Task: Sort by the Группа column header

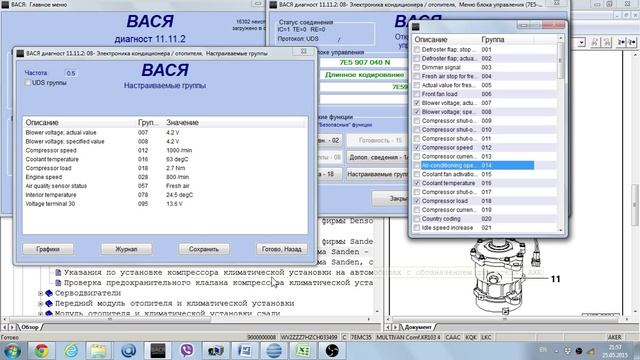Action: [x=493, y=40]
